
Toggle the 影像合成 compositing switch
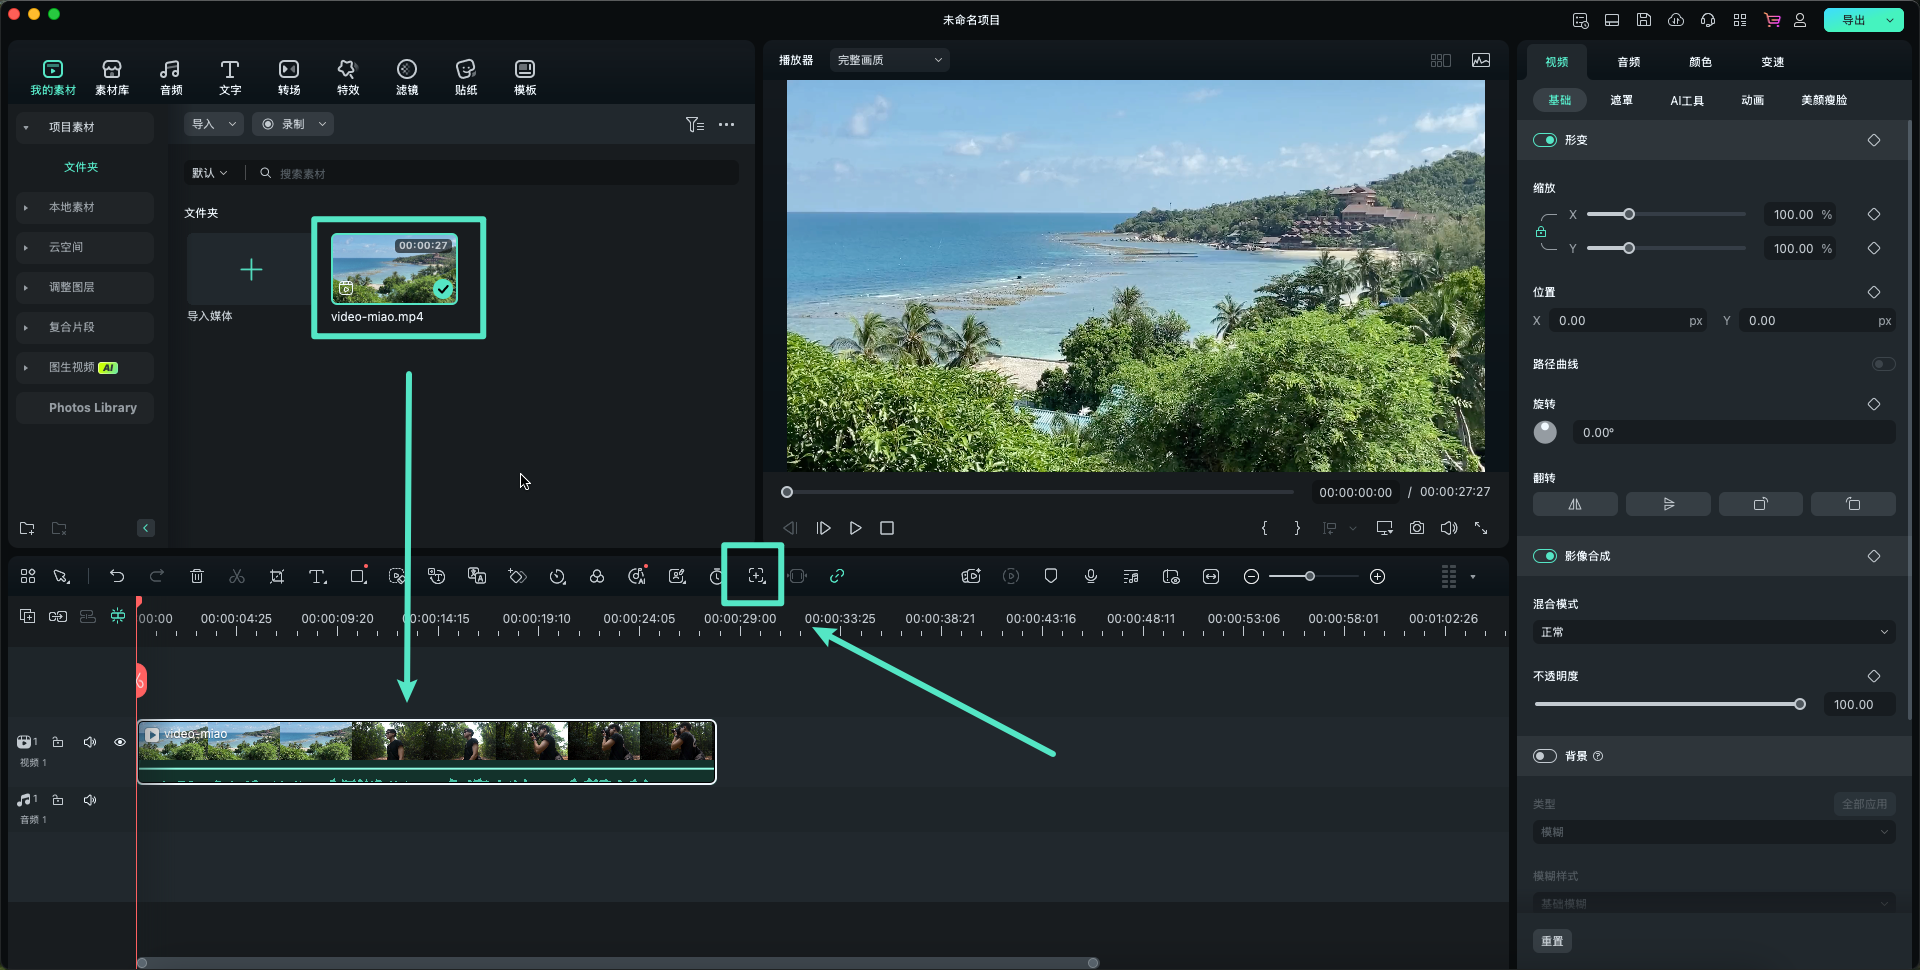pos(1545,556)
